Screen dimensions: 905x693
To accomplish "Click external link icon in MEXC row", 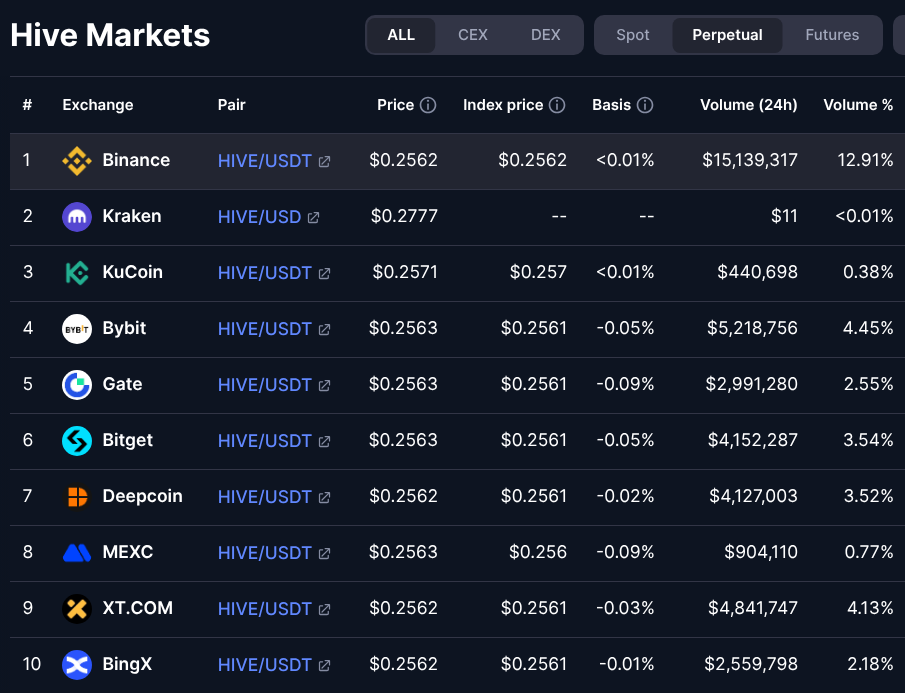I will [324, 553].
